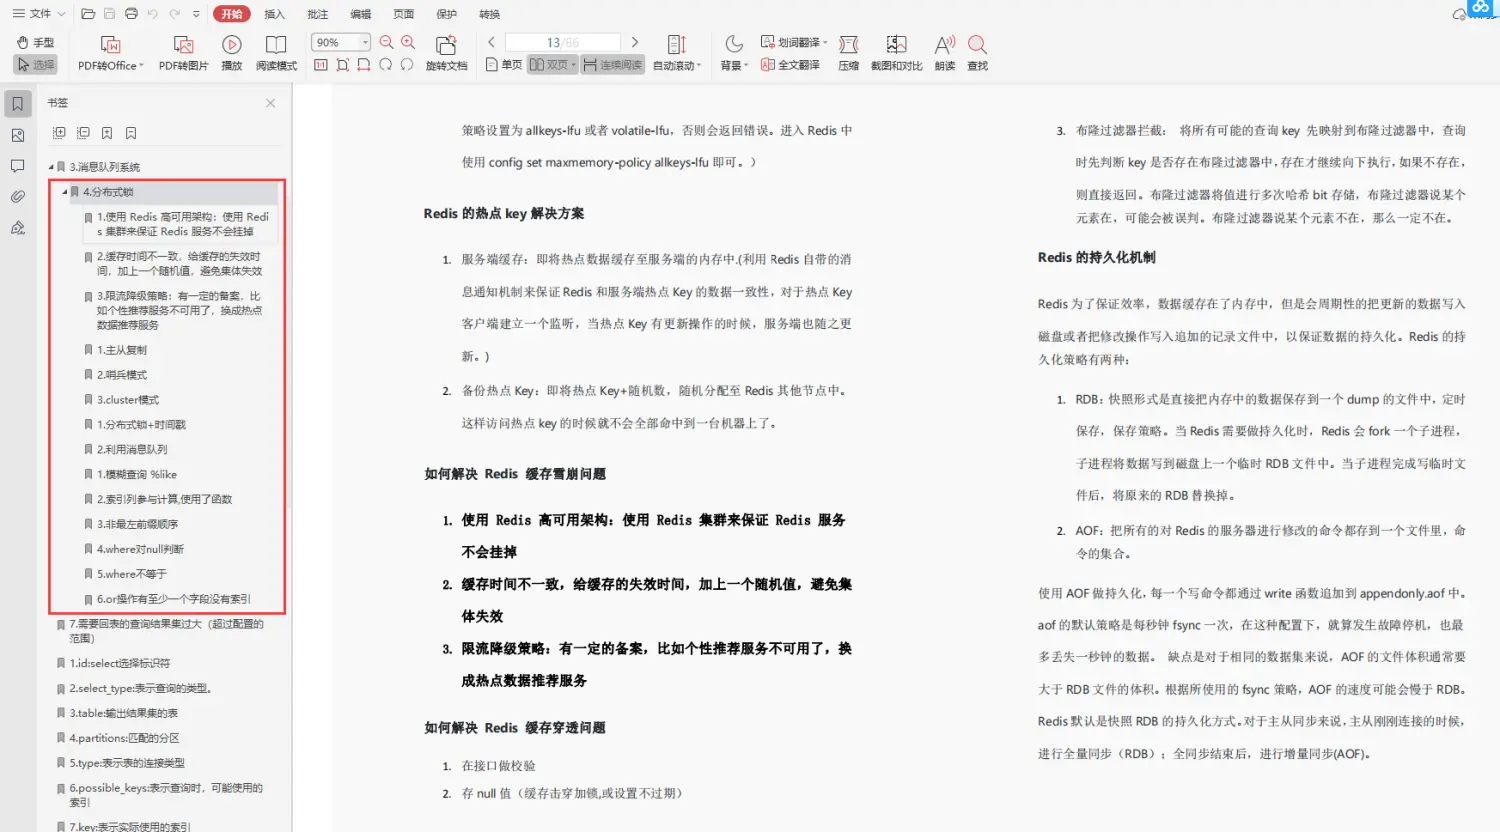The width and height of the screenshot is (1500, 832).
Task: Click the undo arrow icon
Action: [153, 14]
